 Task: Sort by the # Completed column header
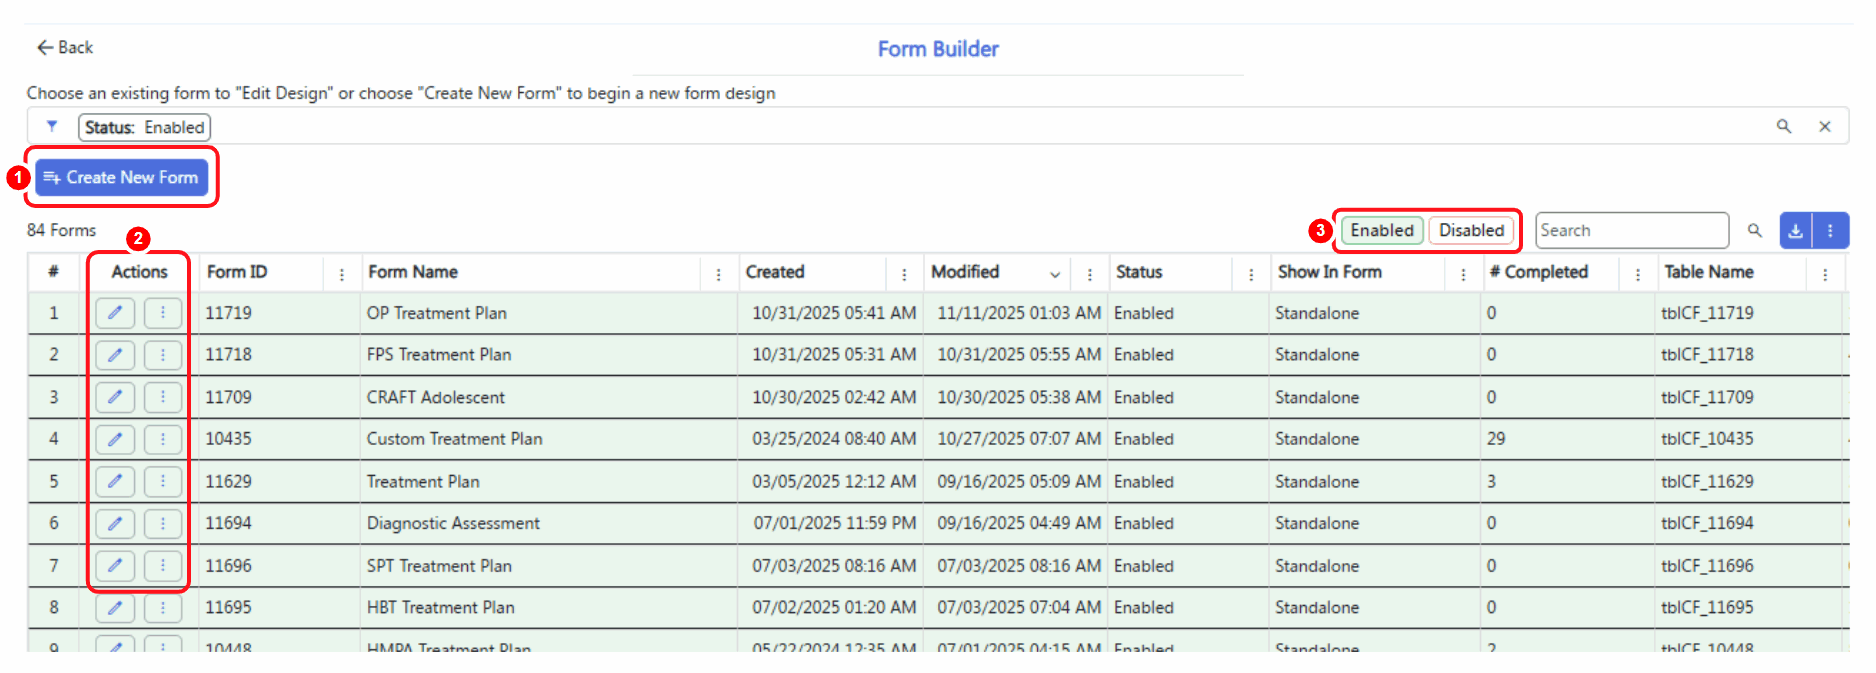pyautogui.click(x=1538, y=272)
